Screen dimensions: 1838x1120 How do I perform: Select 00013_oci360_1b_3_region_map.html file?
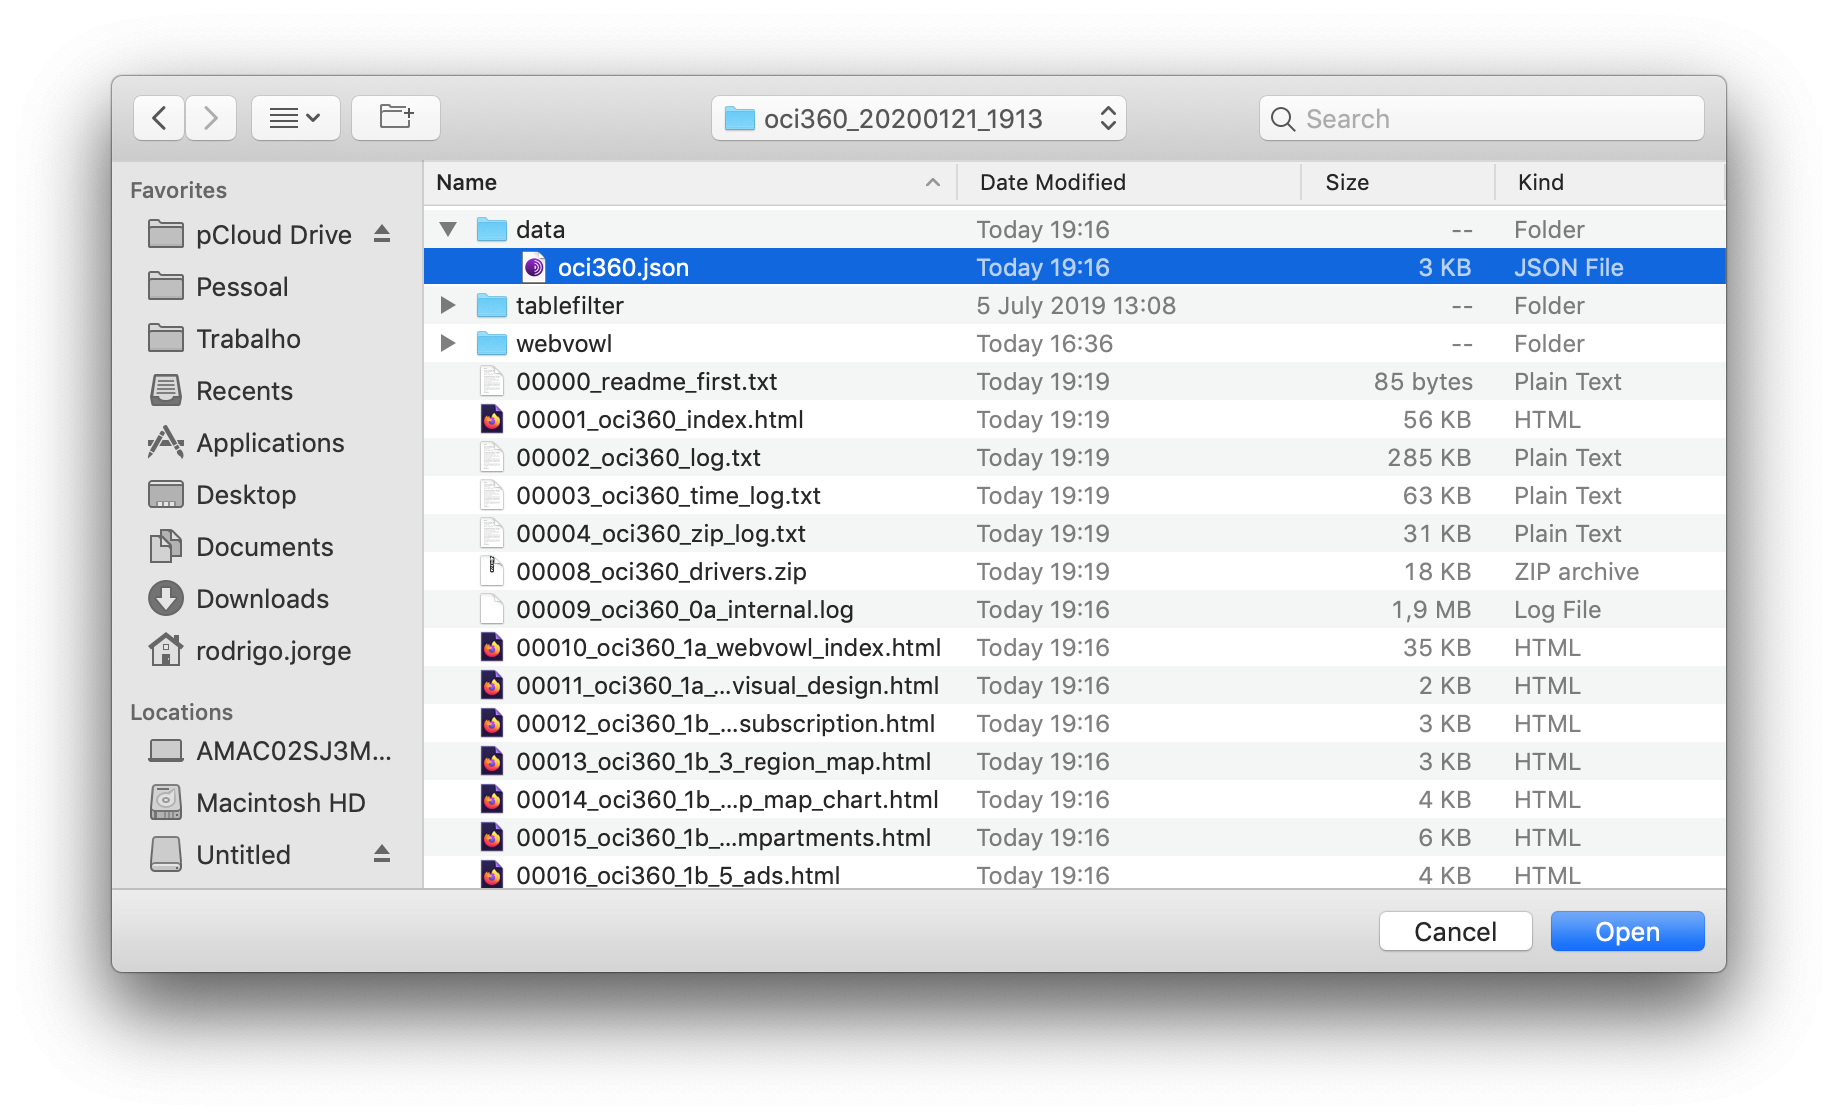pyautogui.click(x=723, y=761)
